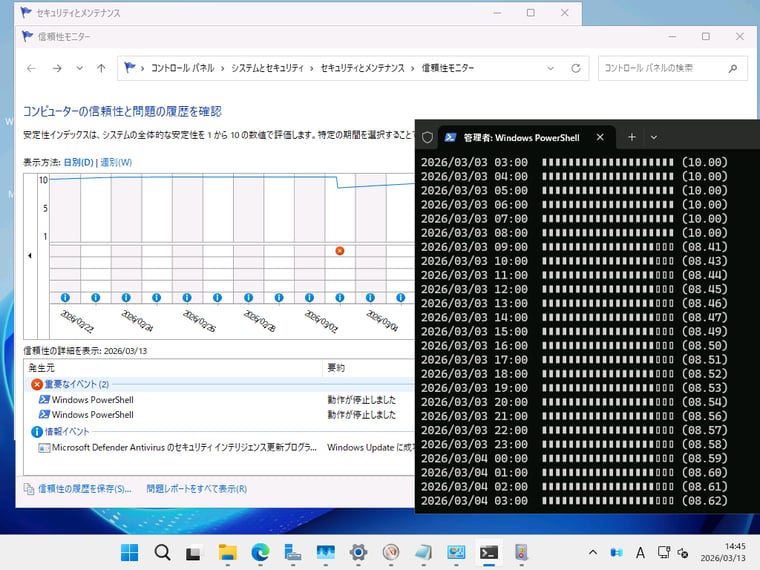
Task: Open システムとセキュリティ breadcrumb
Action: point(267,68)
